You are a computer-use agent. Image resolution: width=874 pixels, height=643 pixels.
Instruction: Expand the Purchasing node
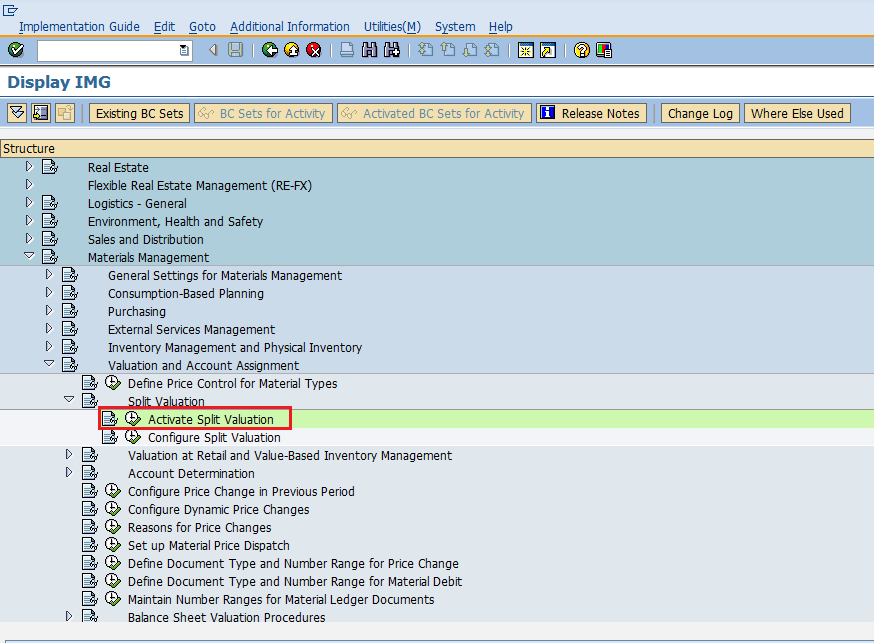pyautogui.click(x=49, y=310)
